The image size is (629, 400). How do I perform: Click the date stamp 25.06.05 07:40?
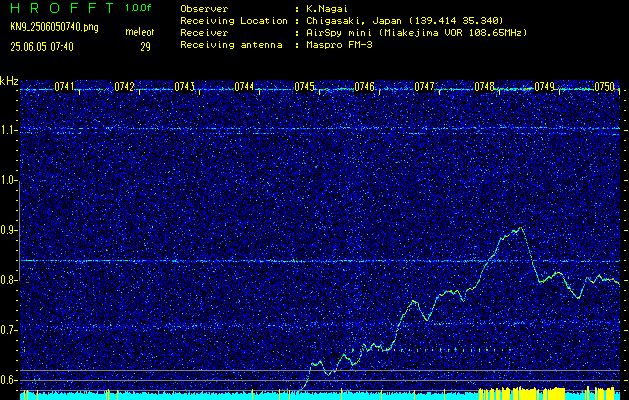[x=42, y=47]
